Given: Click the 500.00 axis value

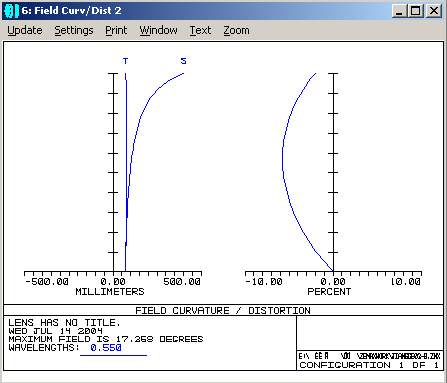Looking at the screenshot, I should tap(182, 282).
